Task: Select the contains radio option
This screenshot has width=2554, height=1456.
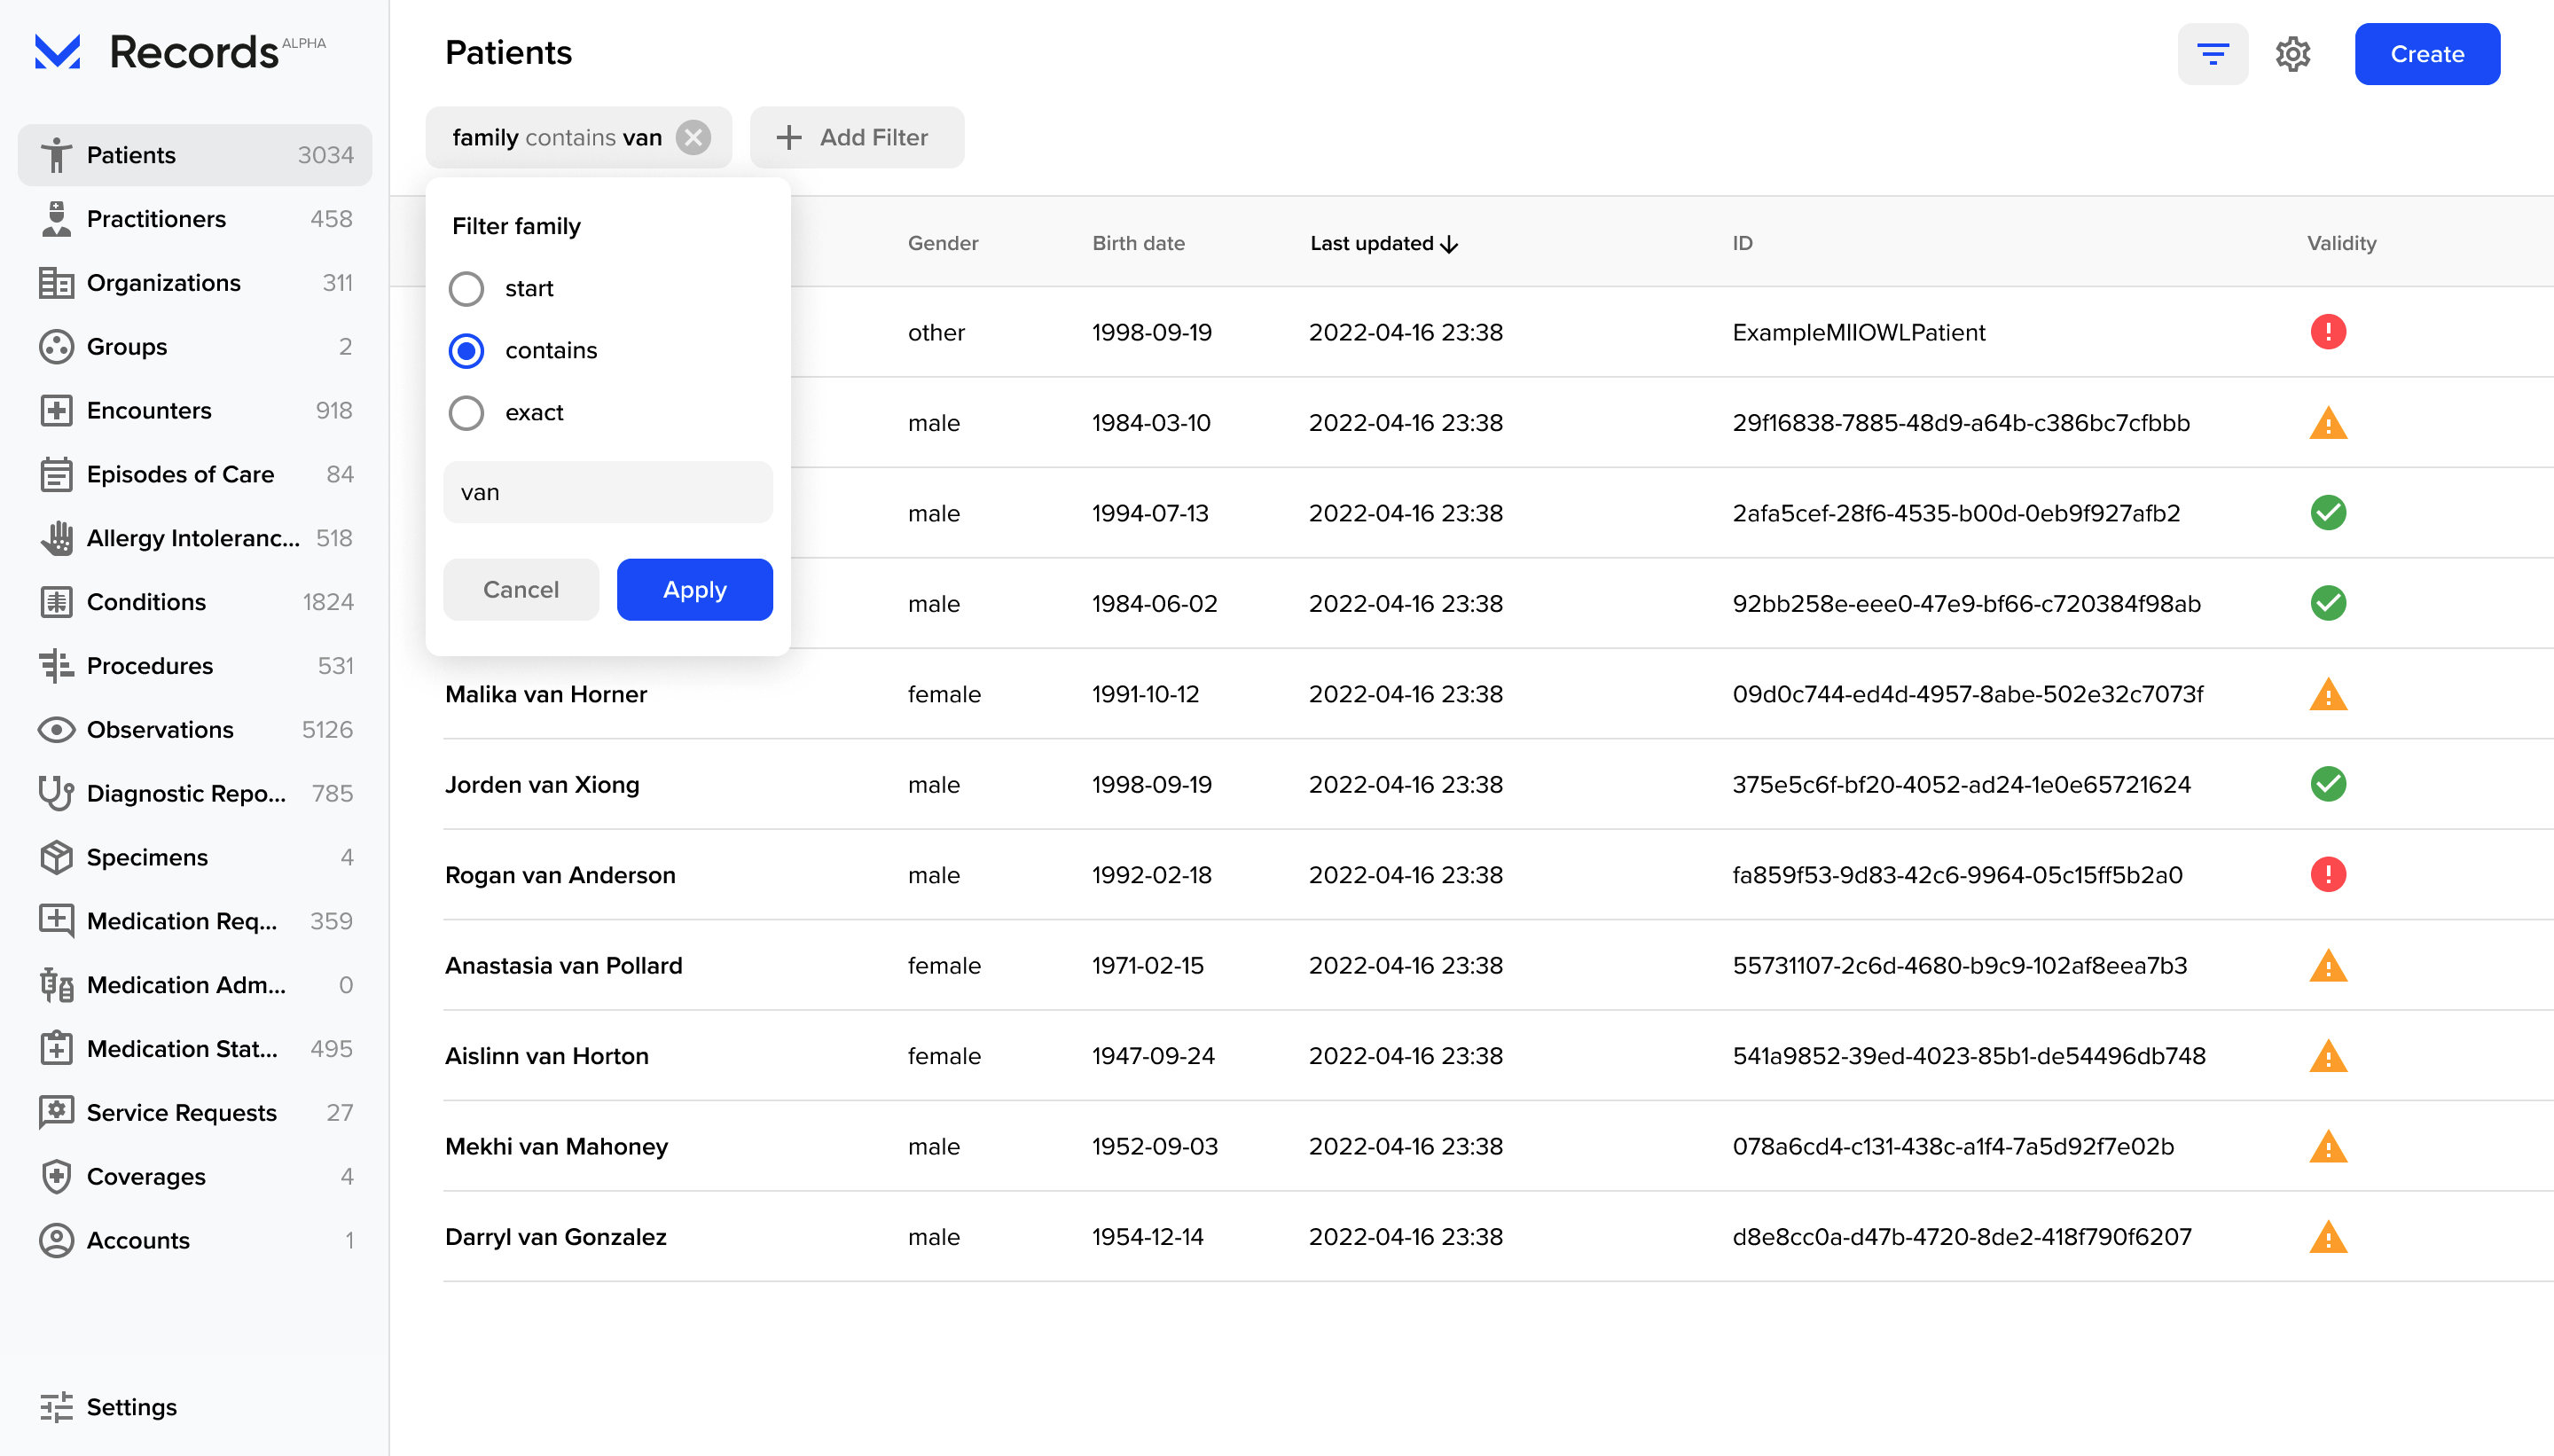Action: pos(466,351)
